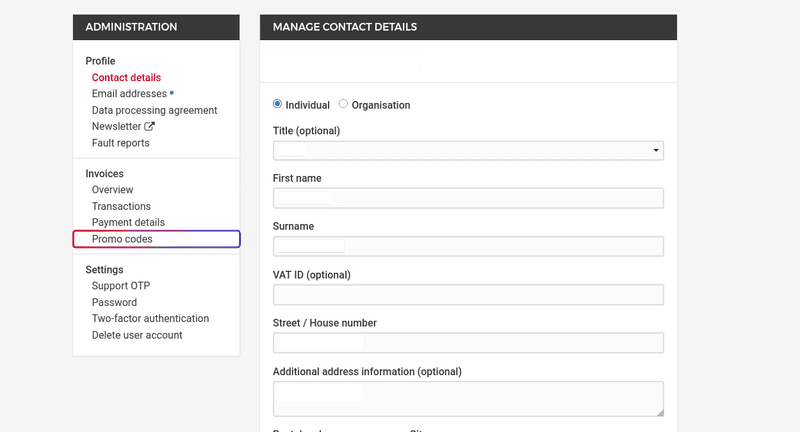Select the Organisation radio button
800x432 pixels.
(x=344, y=104)
